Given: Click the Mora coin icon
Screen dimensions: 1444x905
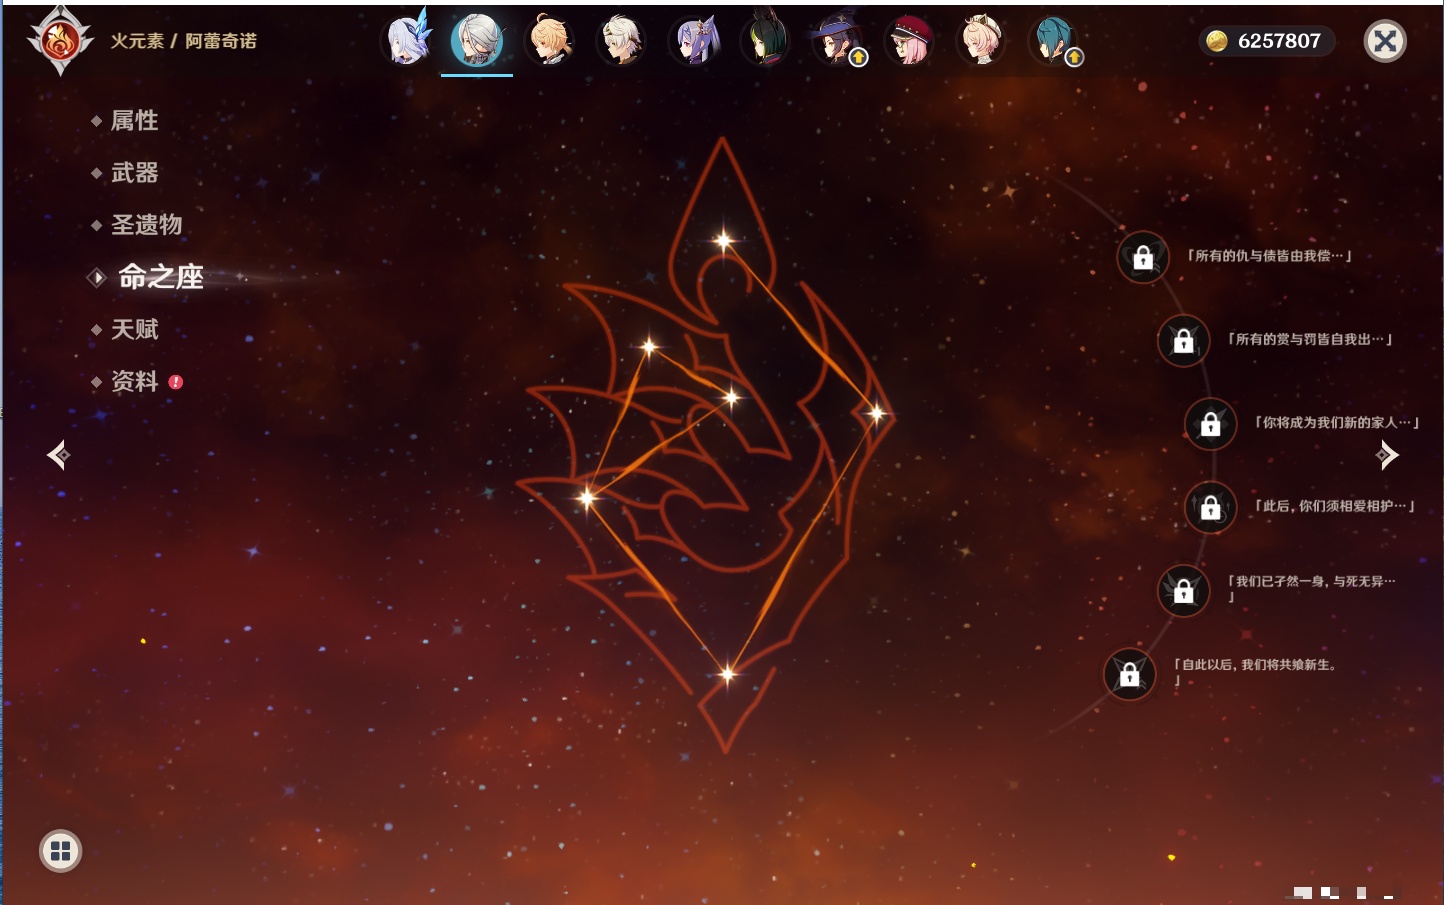Looking at the screenshot, I should coord(1217,41).
